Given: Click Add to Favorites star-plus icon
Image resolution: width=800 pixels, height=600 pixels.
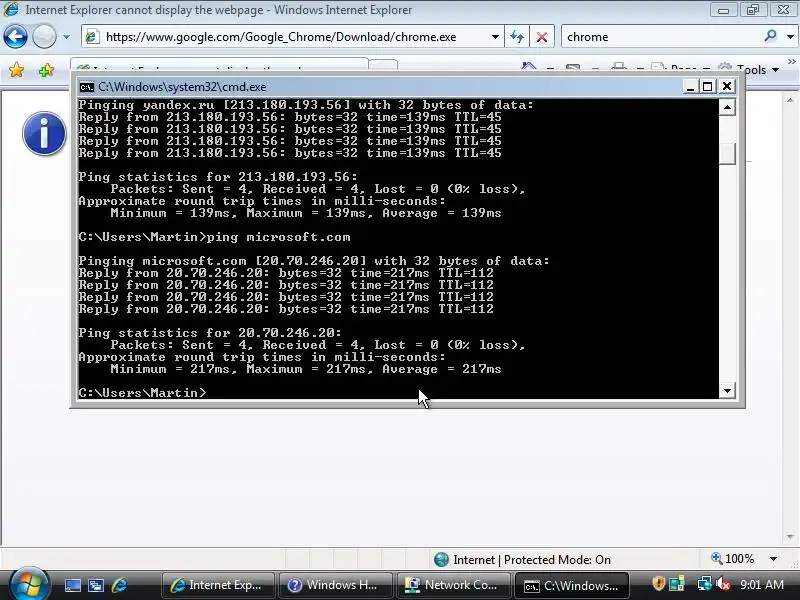Looking at the screenshot, I should pyautogui.click(x=46, y=69).
